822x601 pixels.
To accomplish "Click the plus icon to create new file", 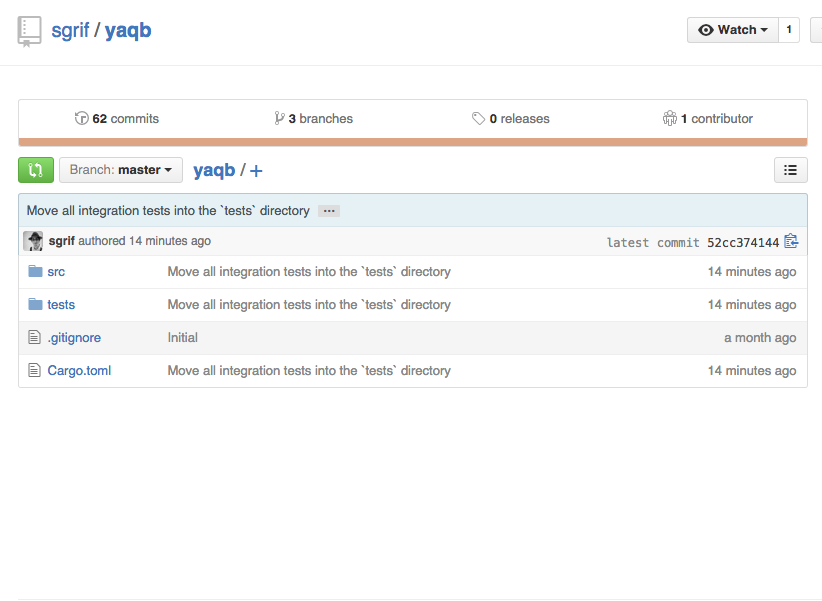I will pos(256,171).
